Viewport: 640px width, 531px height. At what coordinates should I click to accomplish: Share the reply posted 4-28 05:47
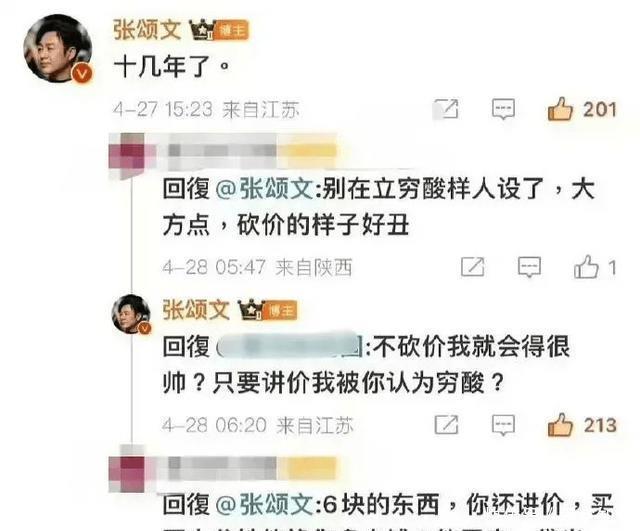tap(473, 267)
